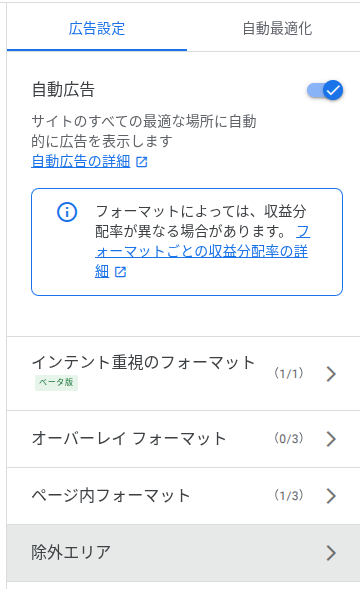Toggle the 自動広告 switch off

[x=325, y=90]
